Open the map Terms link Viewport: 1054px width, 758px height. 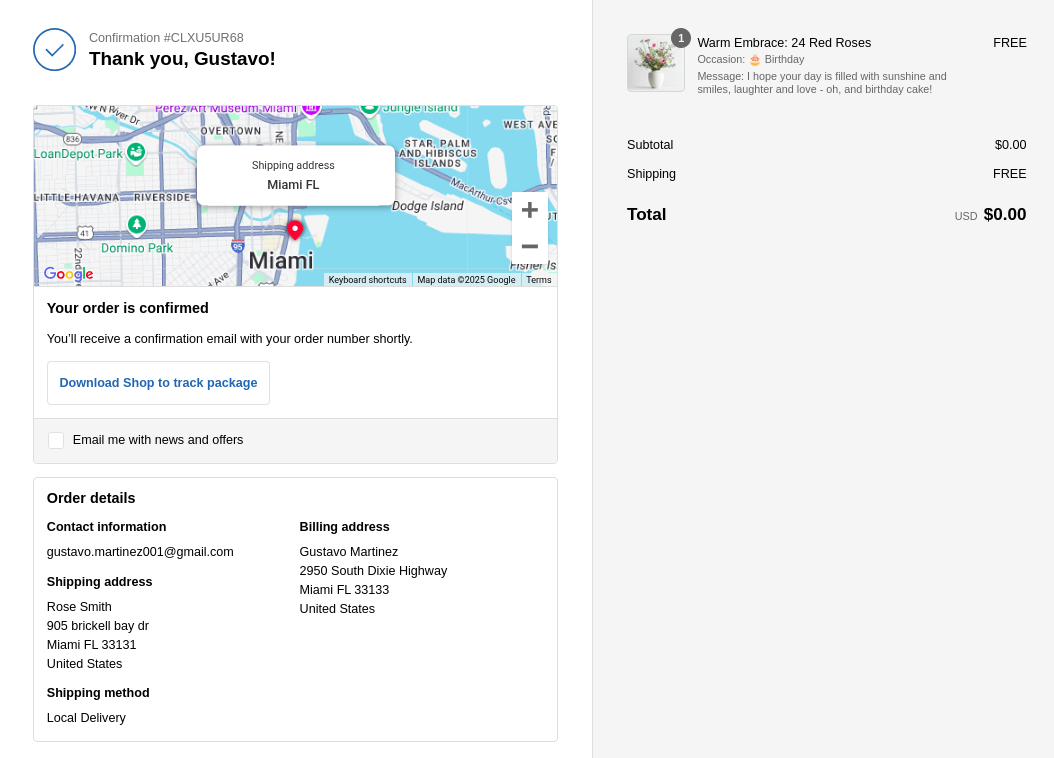point(539,280)
